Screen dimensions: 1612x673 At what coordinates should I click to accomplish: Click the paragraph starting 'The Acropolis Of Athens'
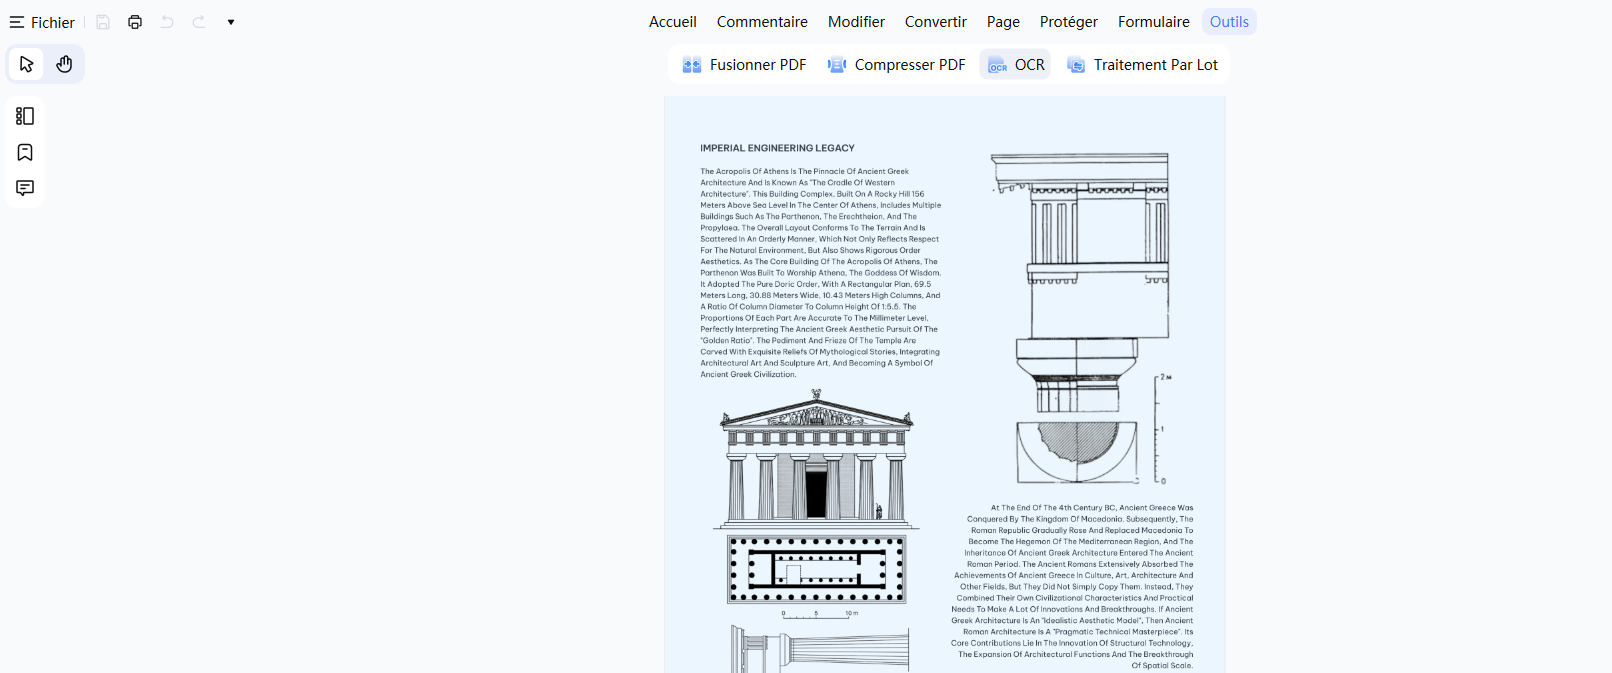(820, 273)
